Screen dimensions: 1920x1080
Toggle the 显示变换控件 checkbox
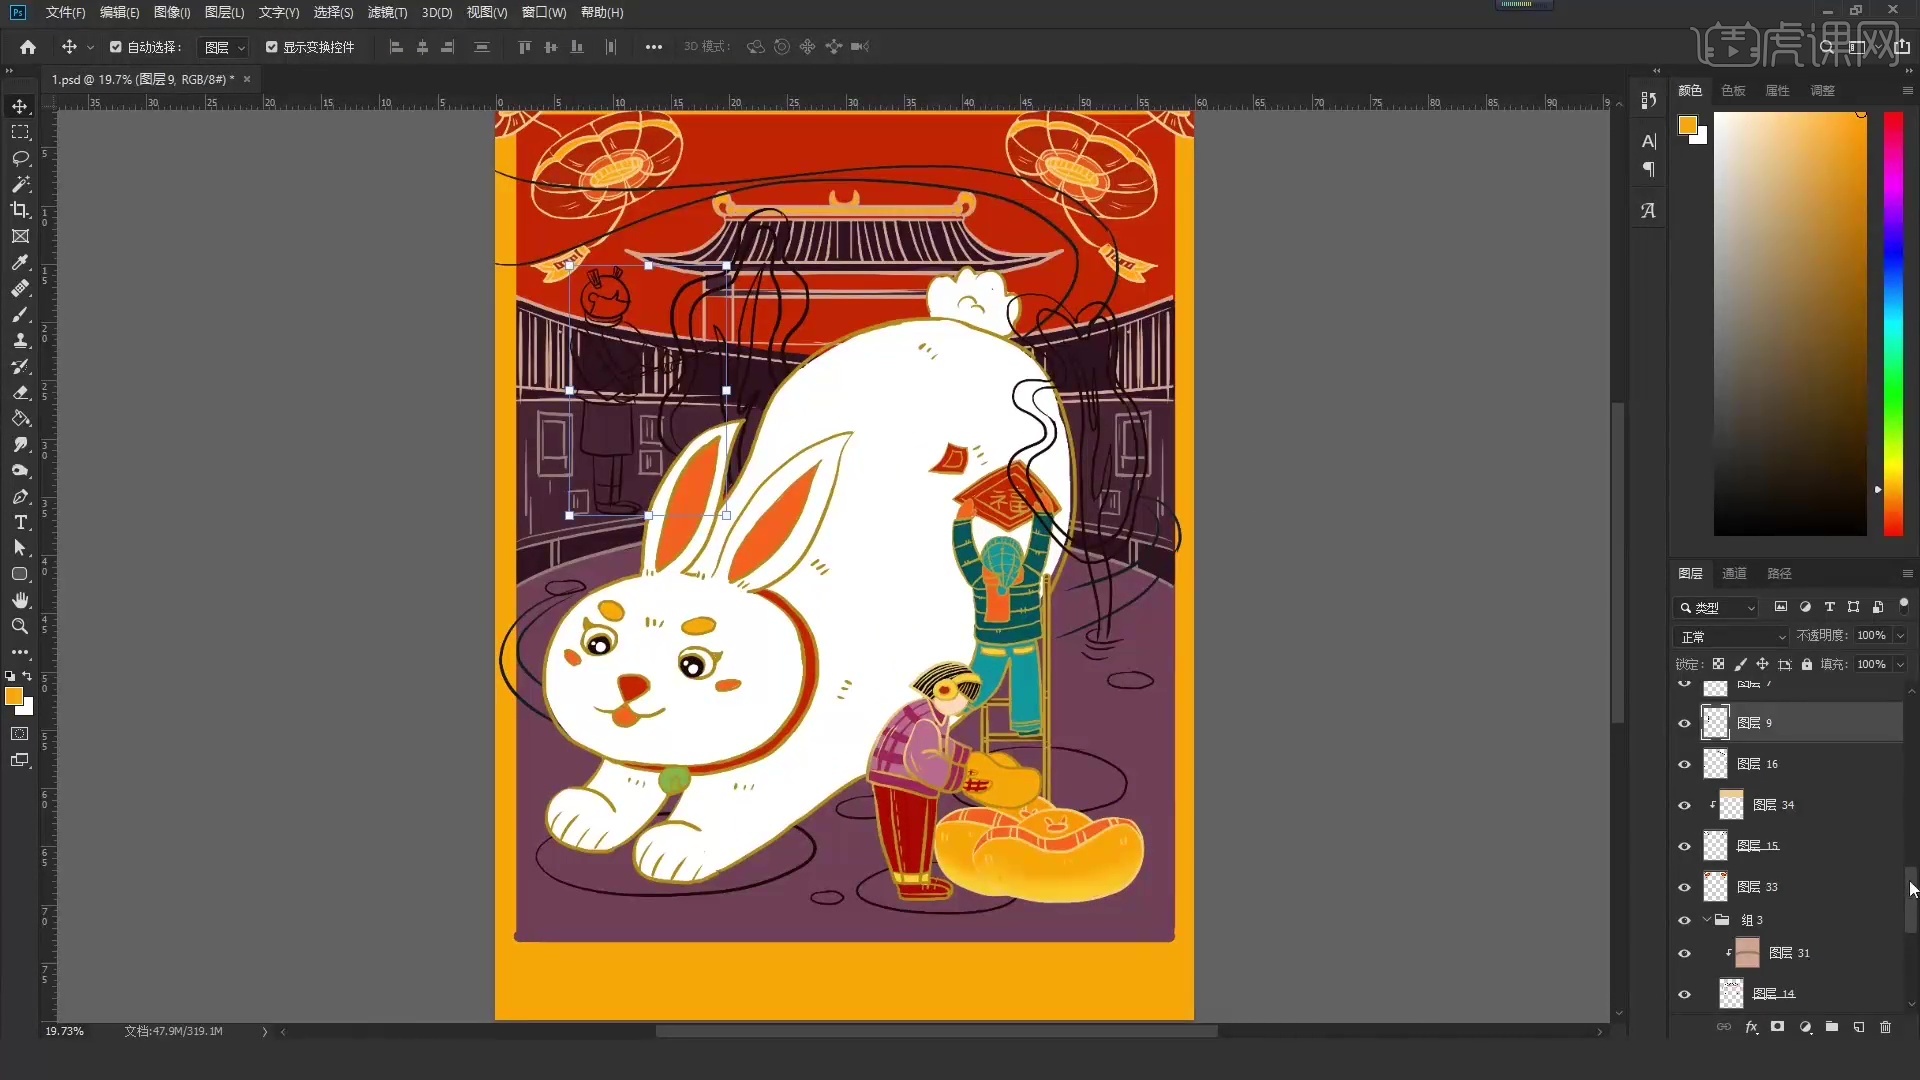(x=271, y=47)
